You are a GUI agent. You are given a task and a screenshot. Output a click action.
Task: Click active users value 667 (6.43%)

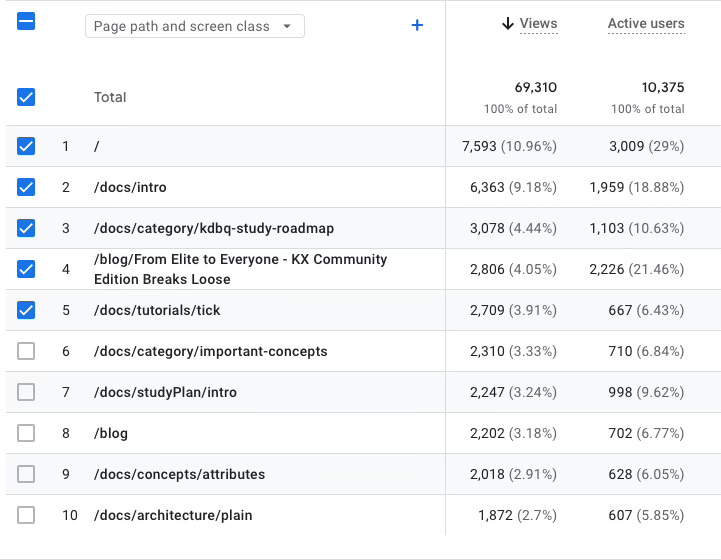point(647,310)
